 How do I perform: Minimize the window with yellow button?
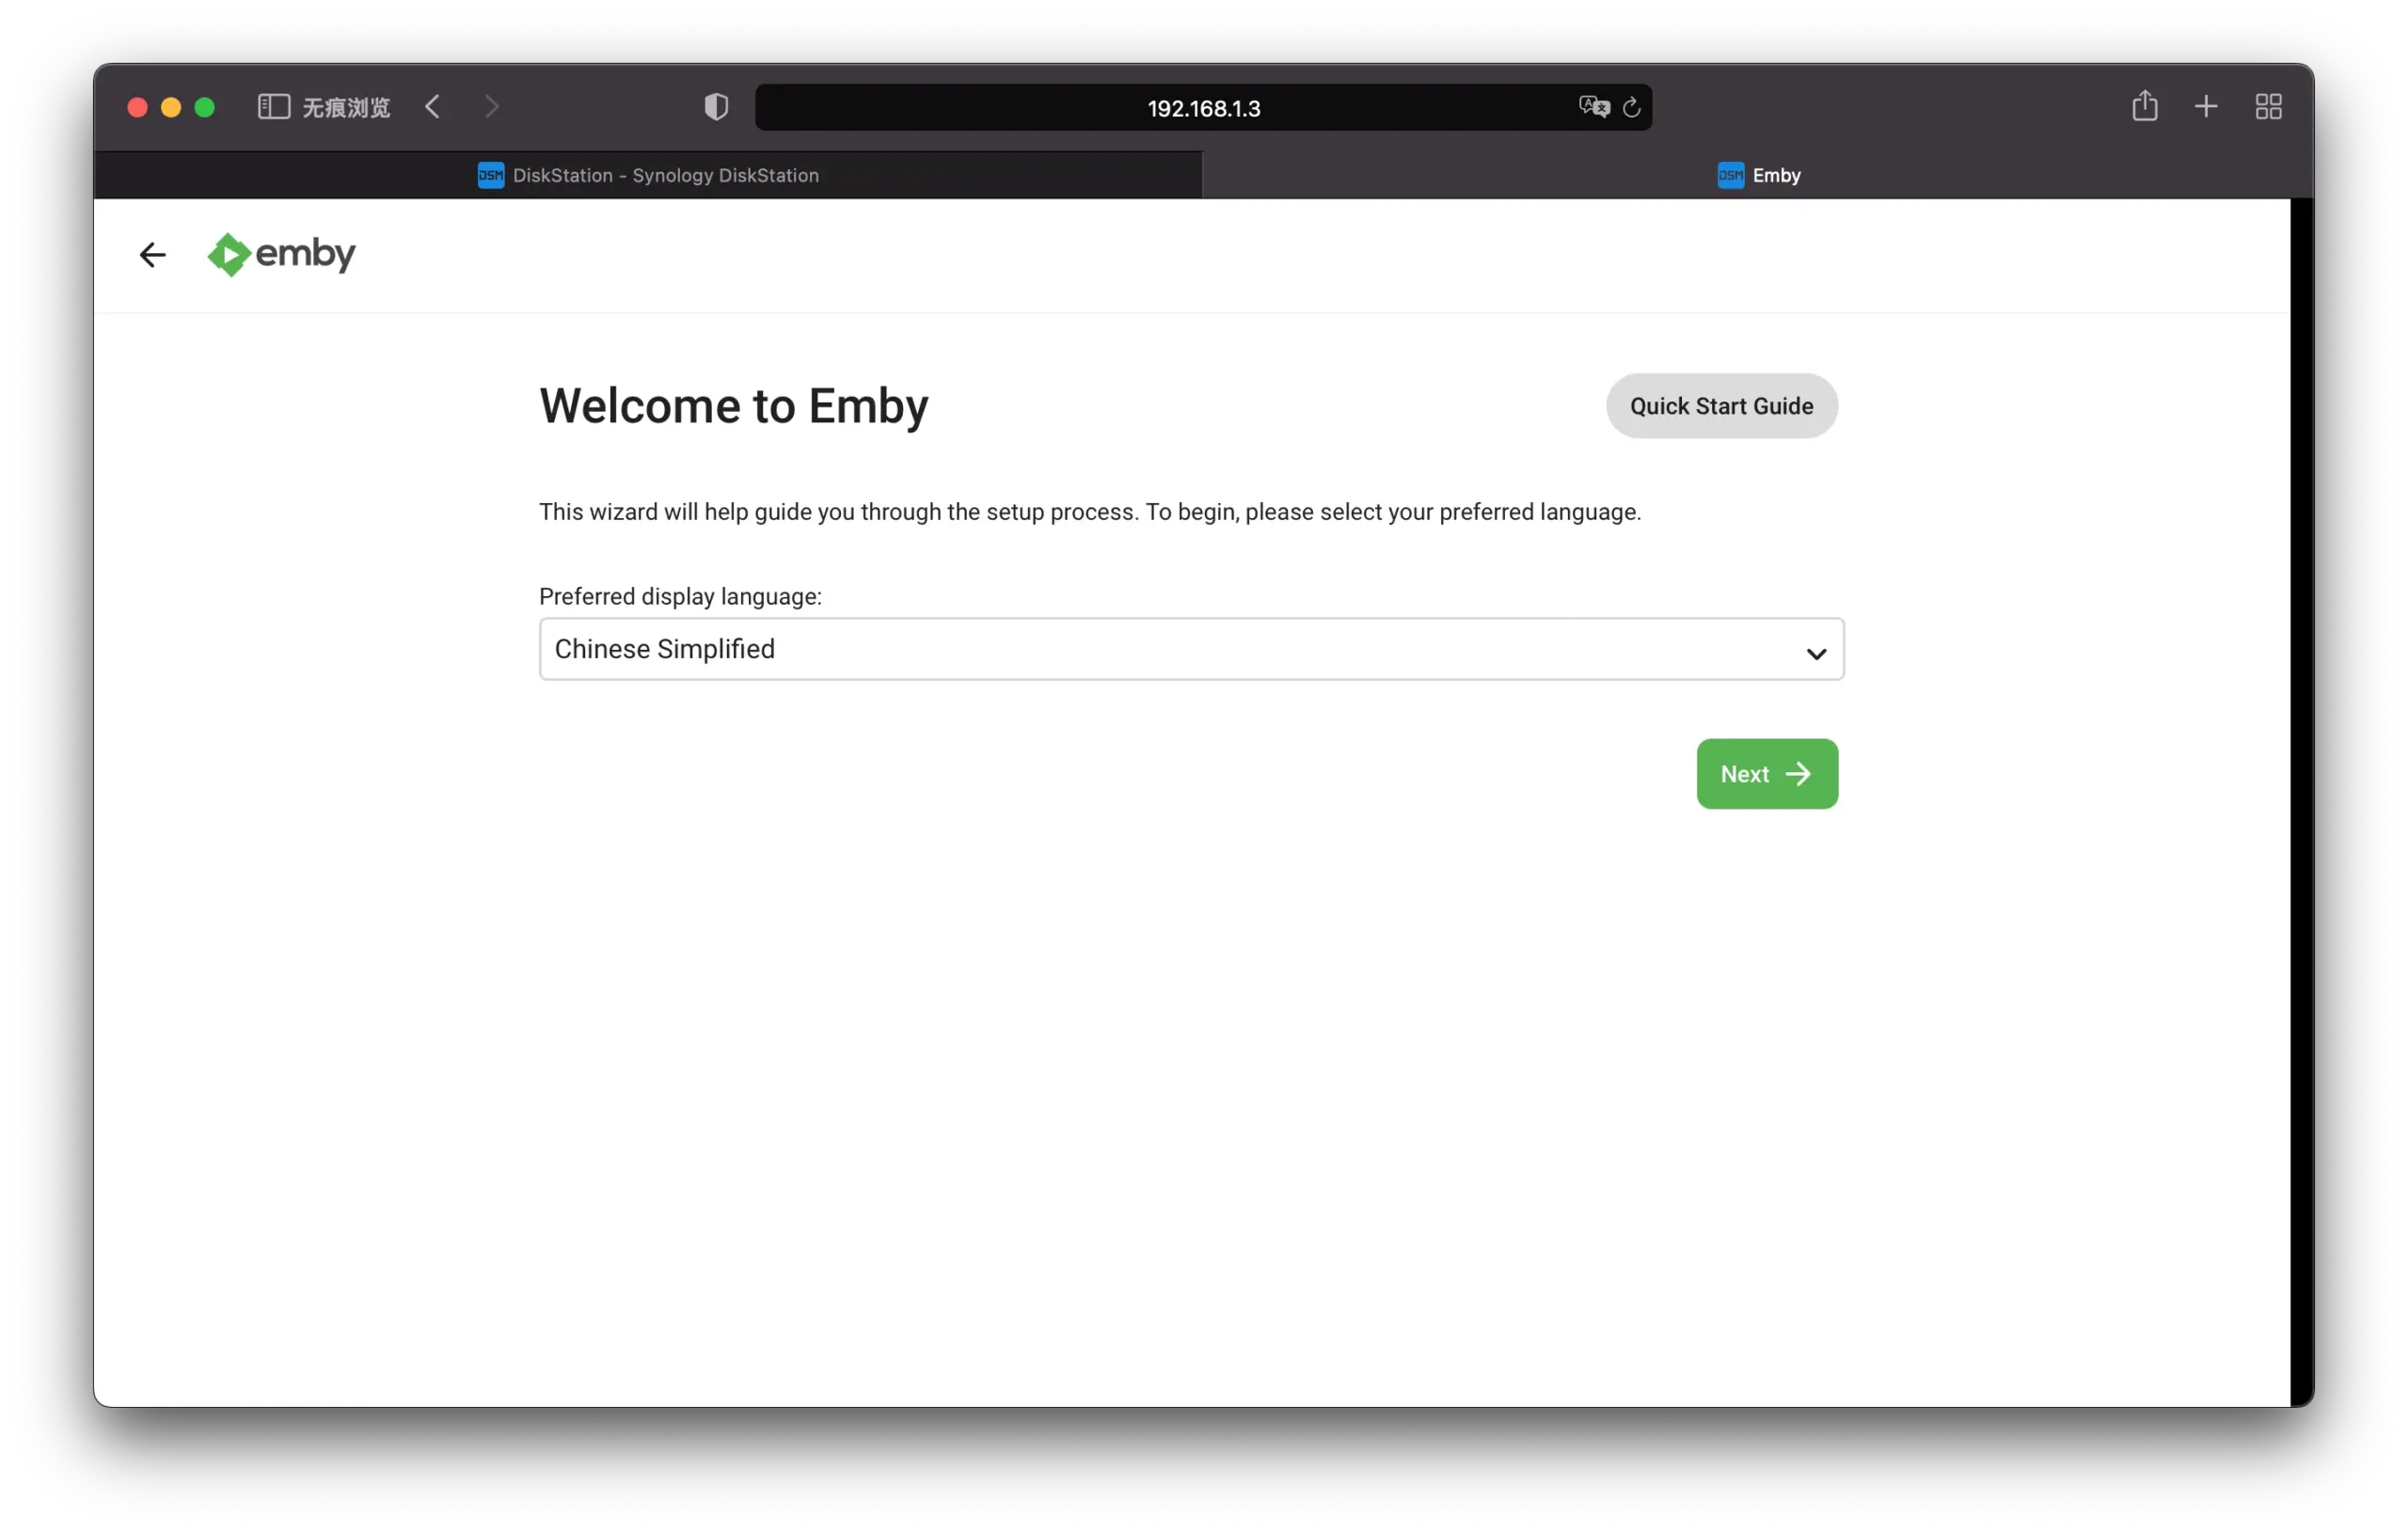(171, 107)
